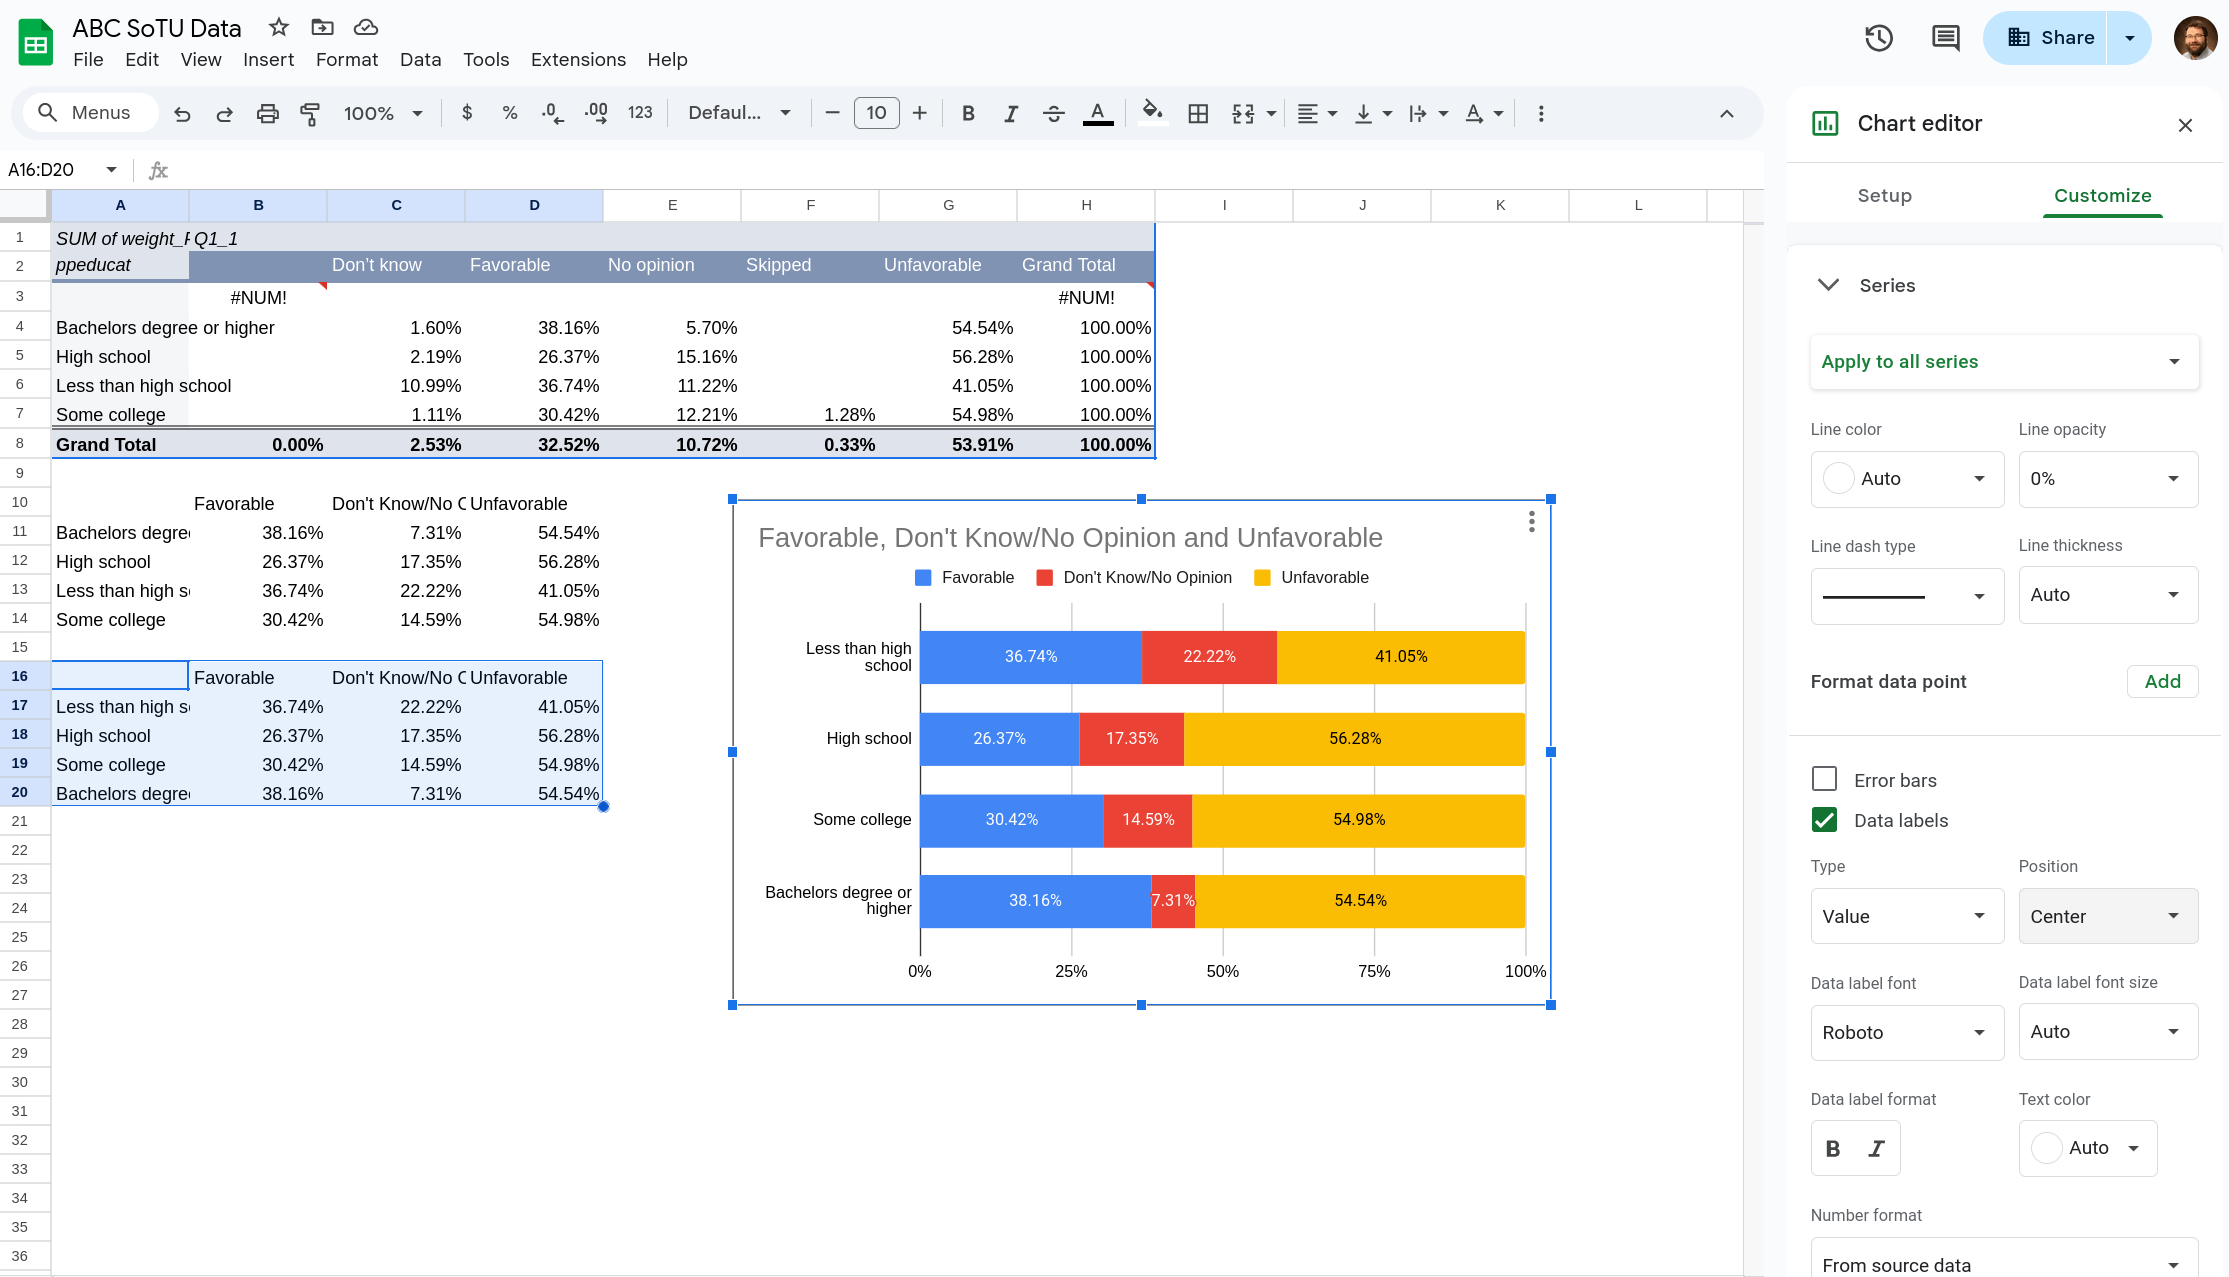
Task: Click Add for format data point
Action: [x=2162, y=682]
